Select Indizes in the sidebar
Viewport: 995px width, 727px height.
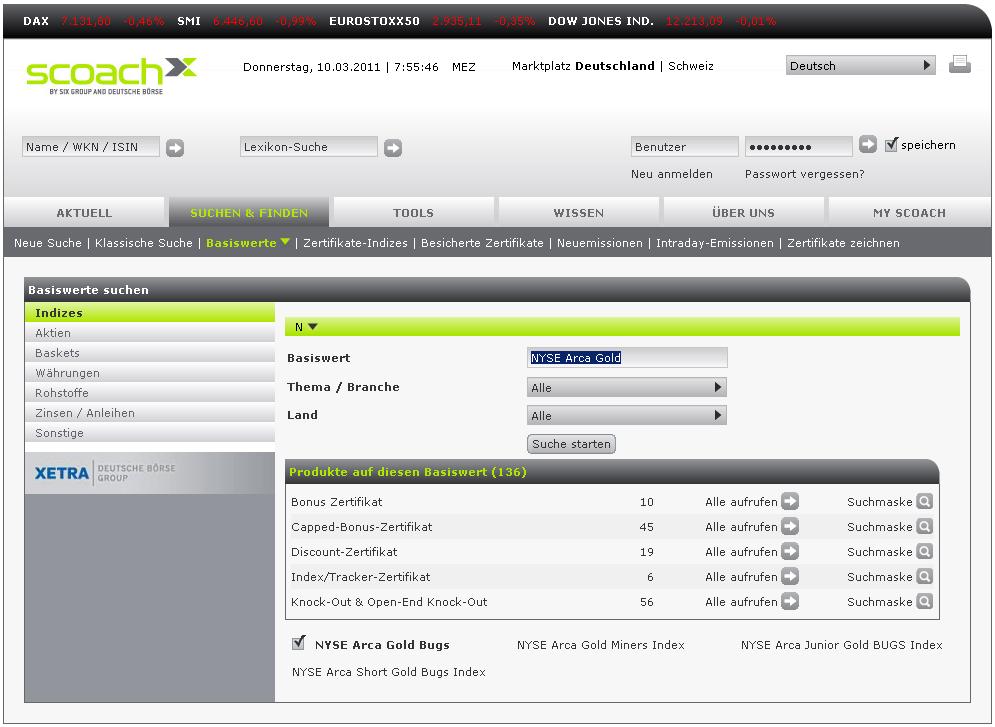(x=150, y=312)
